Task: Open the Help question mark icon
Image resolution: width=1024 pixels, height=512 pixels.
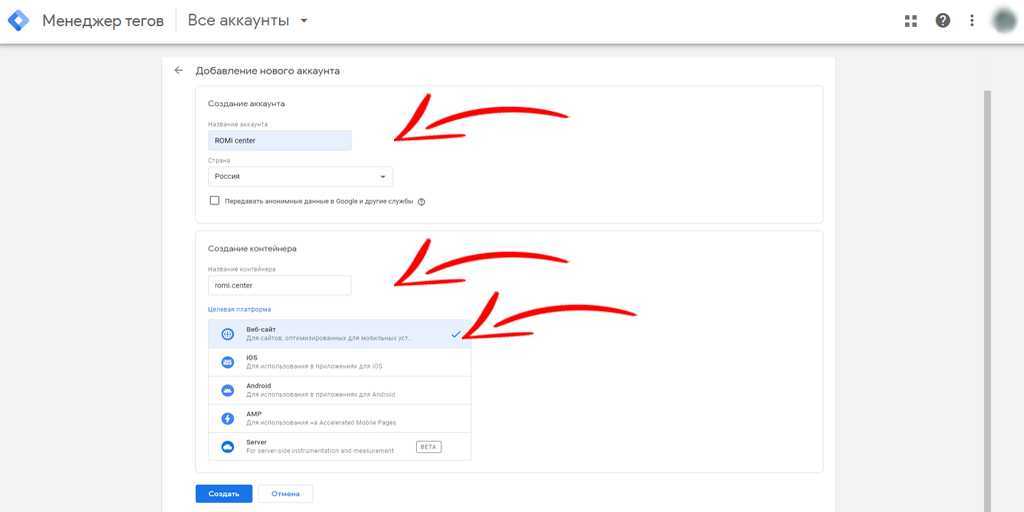Action: click(942, 21)
